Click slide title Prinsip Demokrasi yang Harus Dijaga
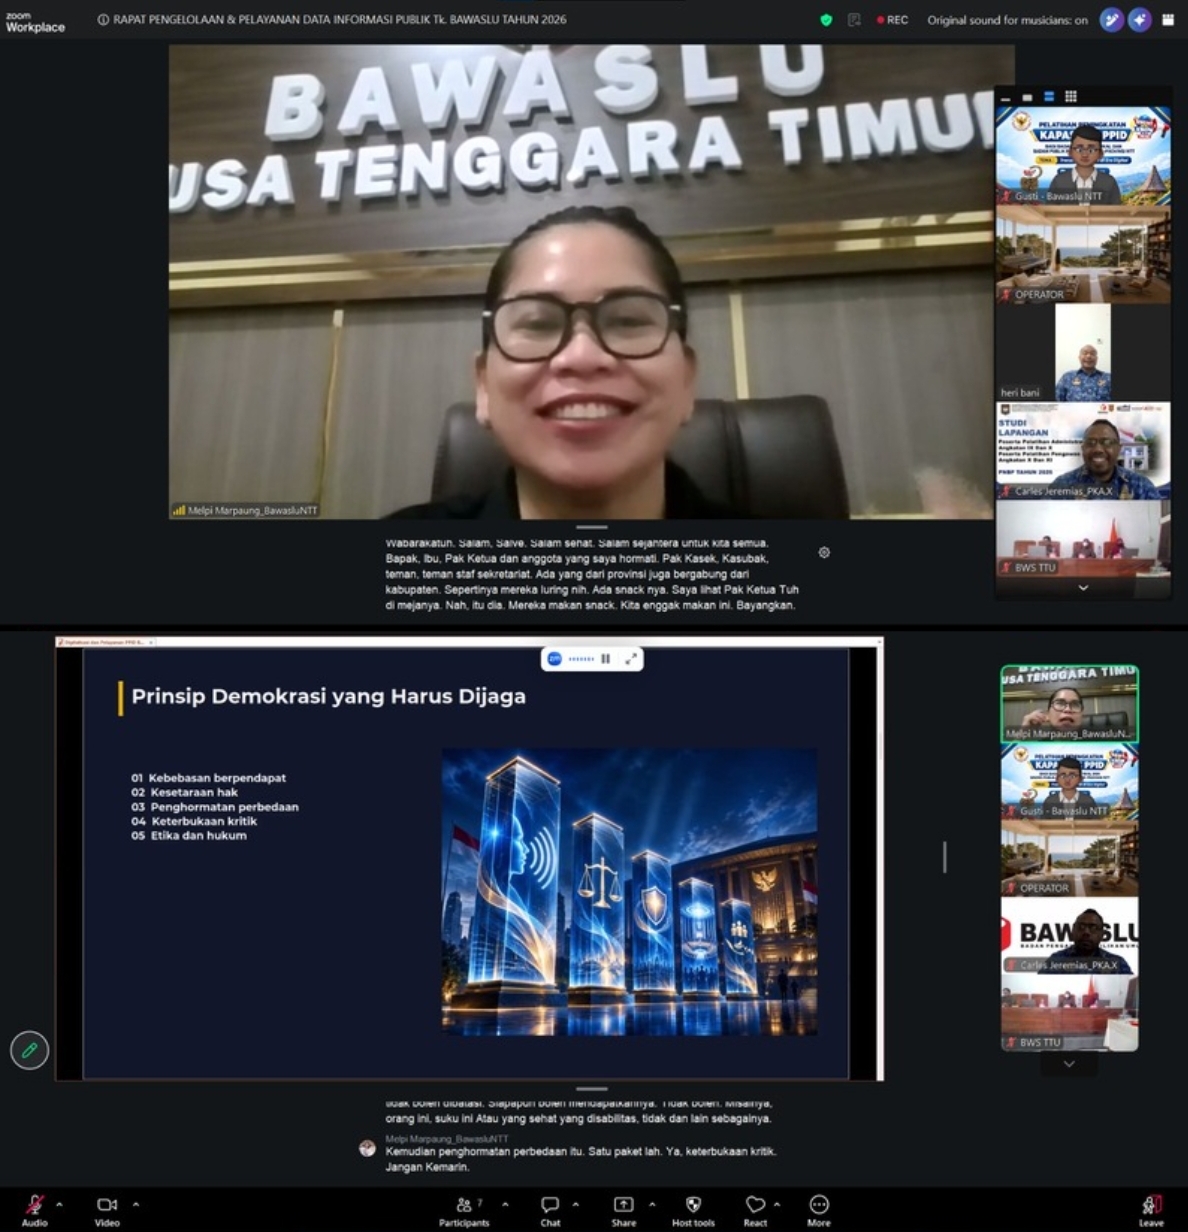Image resolution: width=1188 pixels, height=1232 pixels. tap(328, 696)
